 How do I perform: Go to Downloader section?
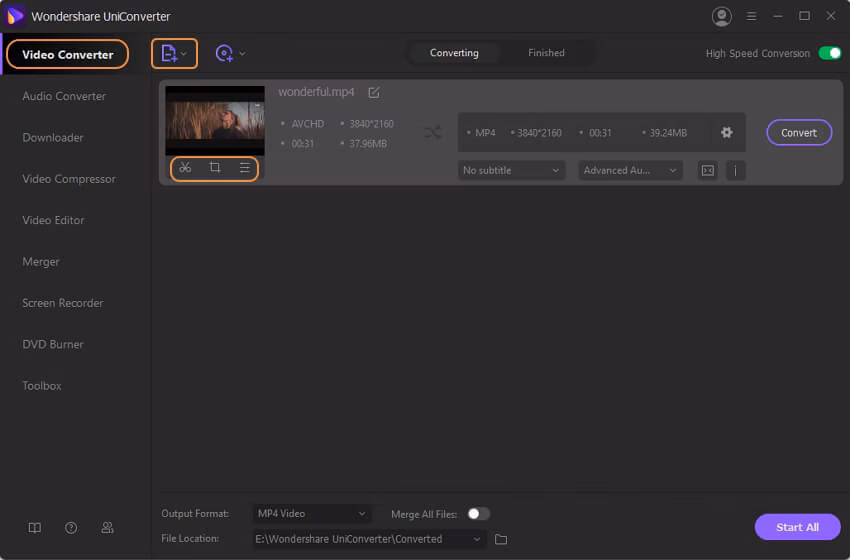[53, 138]
